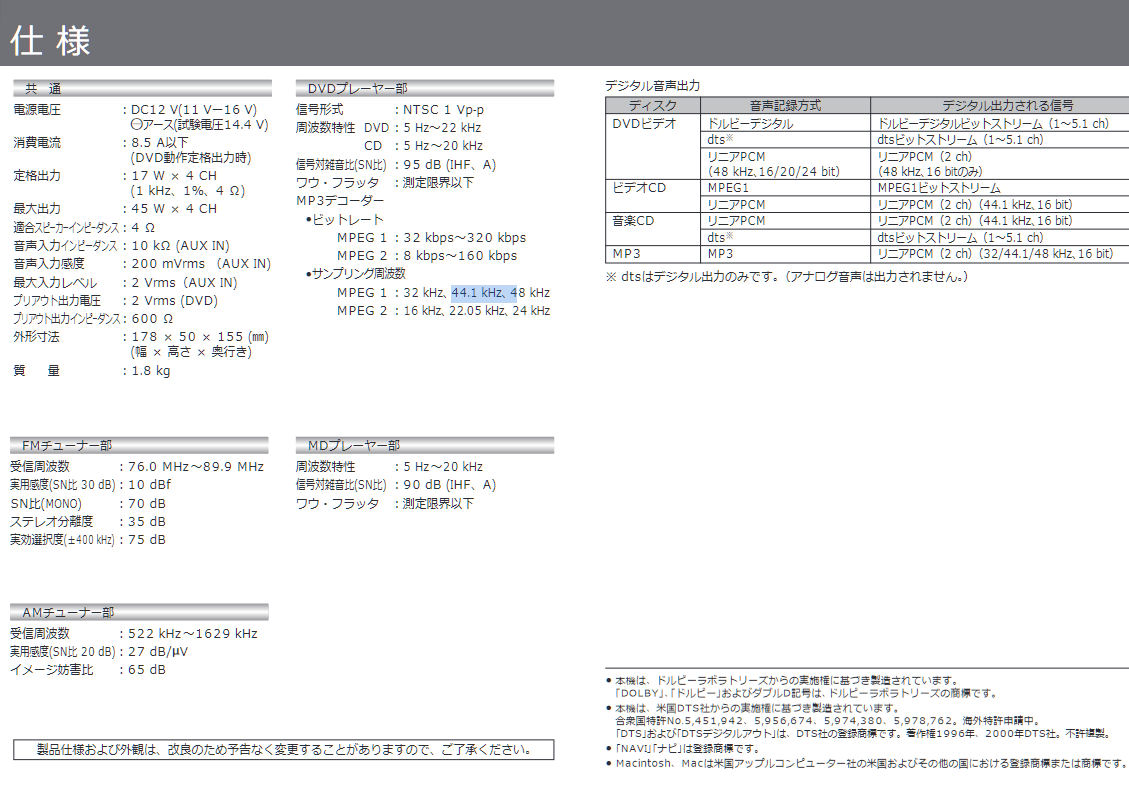
Task: Click the 10 kΩ (AUX IN) value
Action: point(180,246)
